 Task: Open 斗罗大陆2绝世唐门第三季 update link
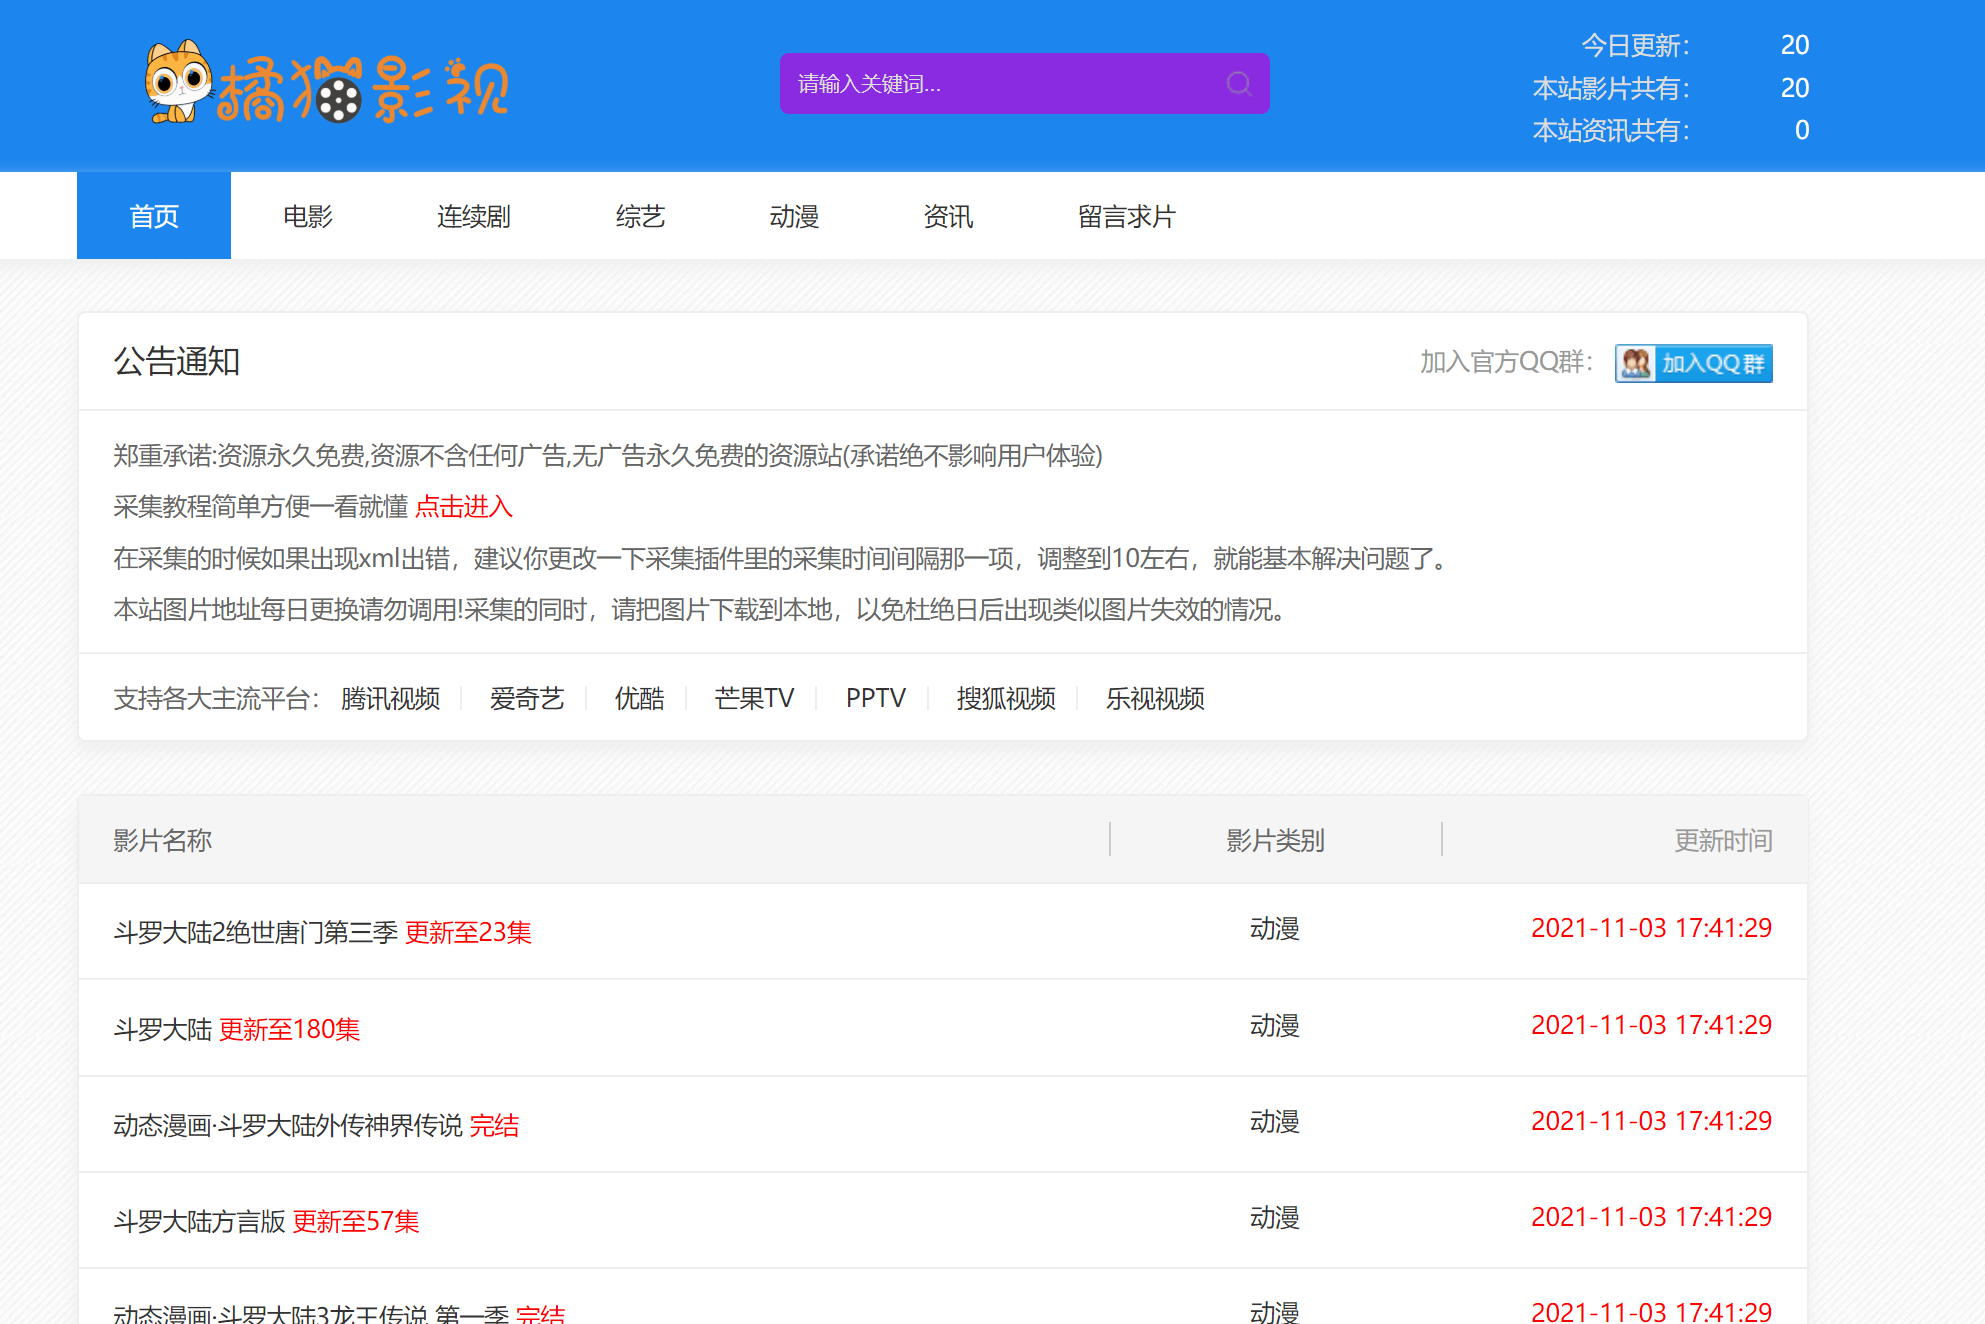[320, 931]
